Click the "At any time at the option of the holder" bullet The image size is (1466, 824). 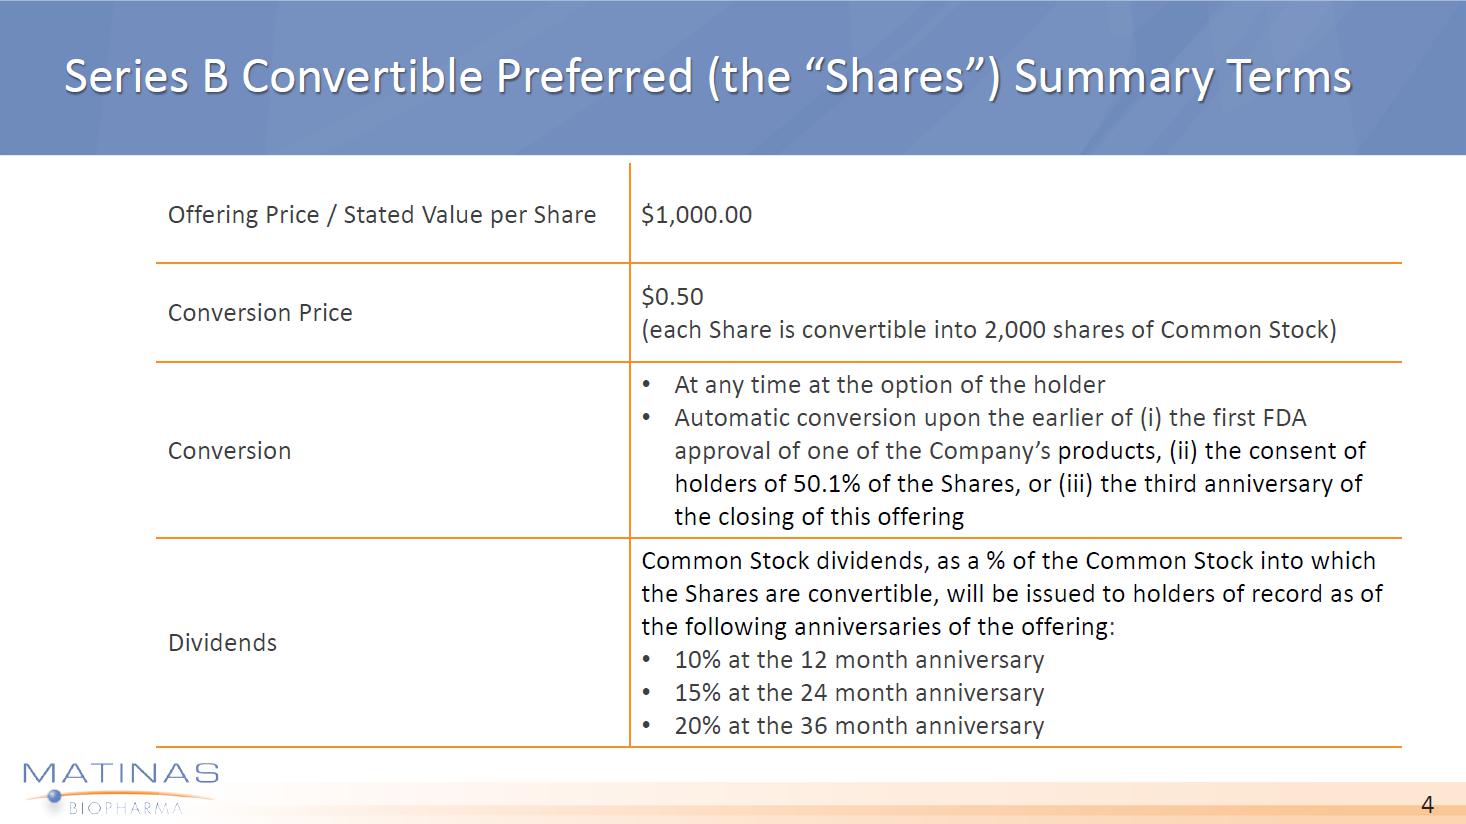click(x=889, y=385)
